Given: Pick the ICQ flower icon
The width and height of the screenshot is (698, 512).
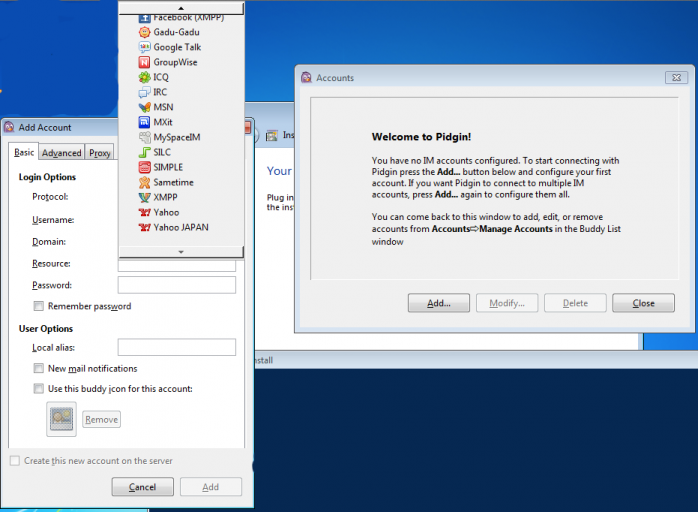Looking at the screenshot, I should (x=145, y=77).
